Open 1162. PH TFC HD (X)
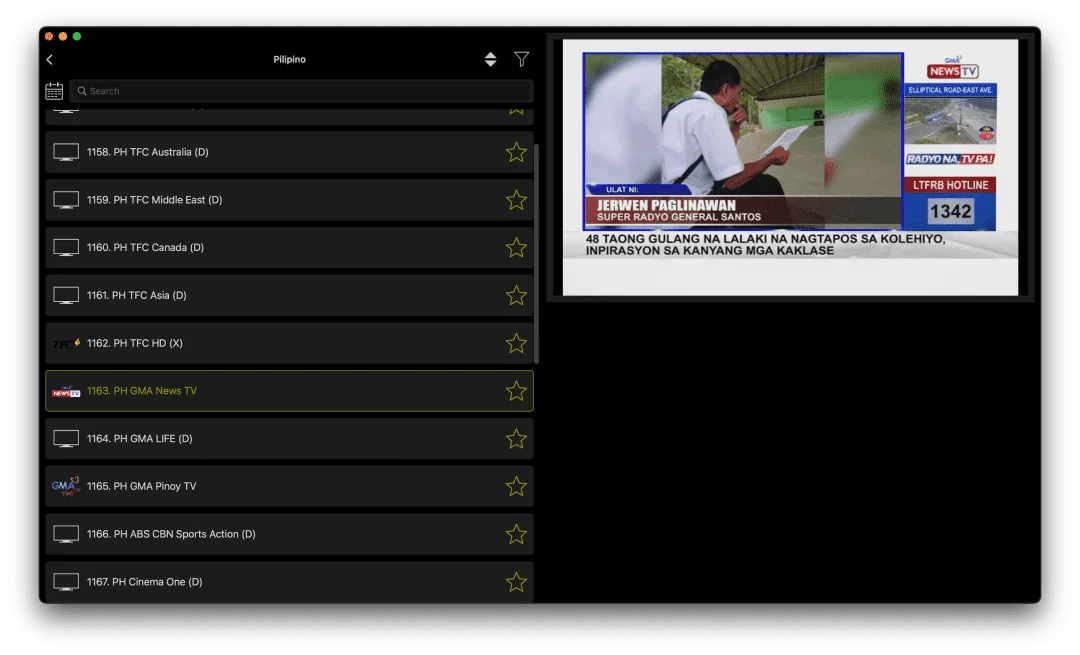Image resolution: width=1080 pixels, height=655 pixels. [289, 343]
